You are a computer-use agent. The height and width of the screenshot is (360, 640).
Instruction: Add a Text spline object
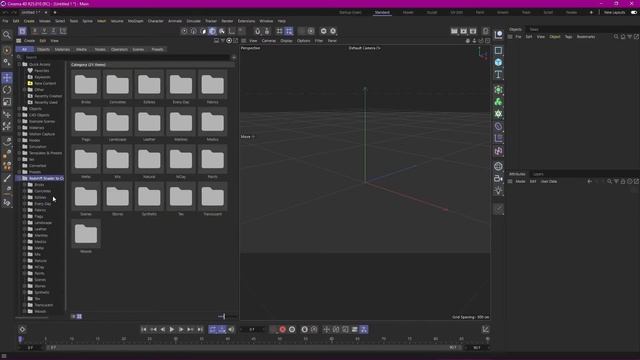[x=498, y=75]
